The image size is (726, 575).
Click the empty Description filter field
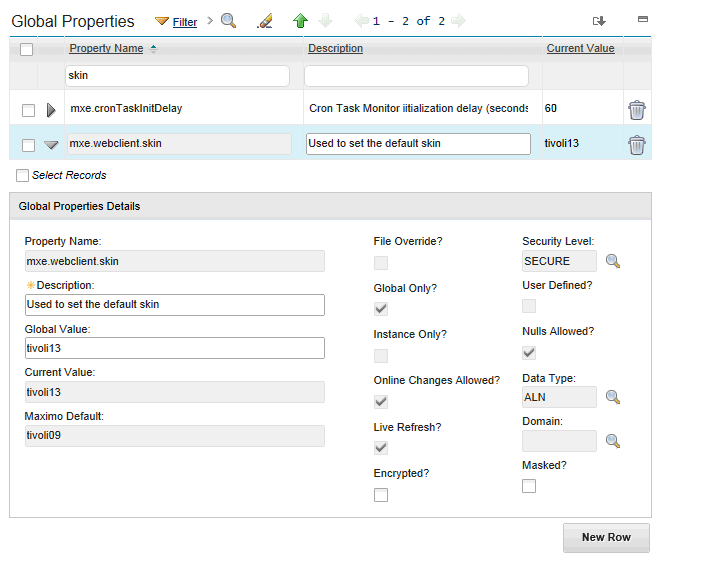pos(416,75)
